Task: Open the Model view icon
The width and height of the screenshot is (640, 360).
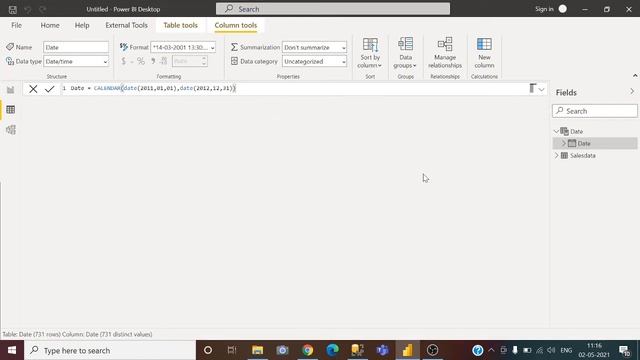Action: click(11, 130)
